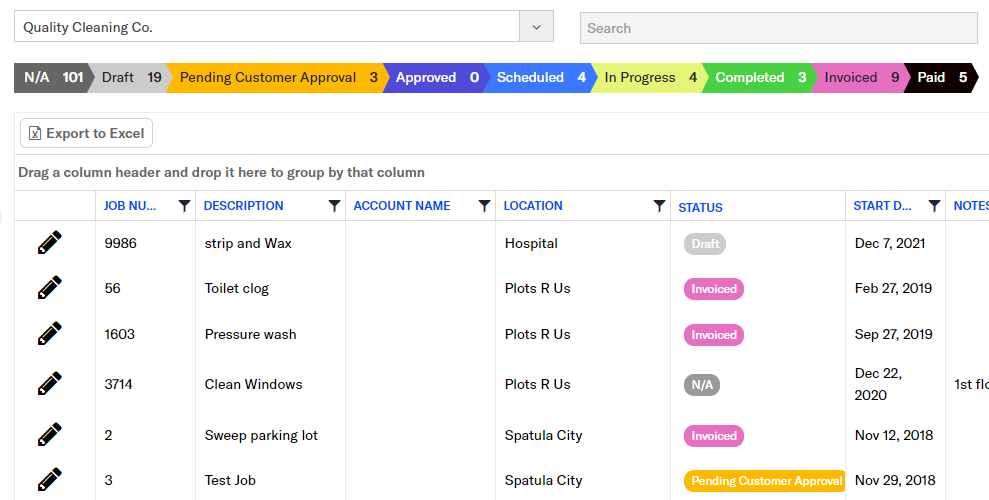Screen dimensions: 989x500
Task: Click the start date Feb 27, 2019
Action: pyautogui.click(x=893, y=288)
